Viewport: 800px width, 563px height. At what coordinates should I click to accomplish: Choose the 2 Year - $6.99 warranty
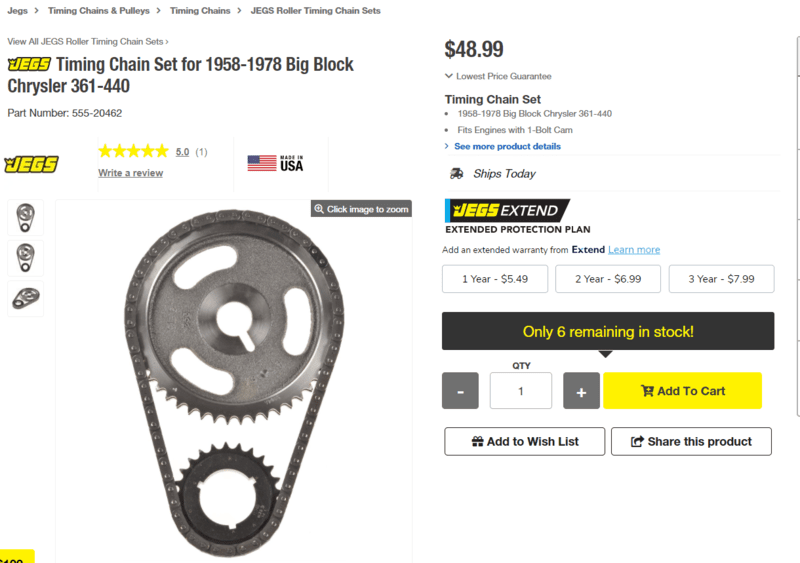(x=608, y=279)
